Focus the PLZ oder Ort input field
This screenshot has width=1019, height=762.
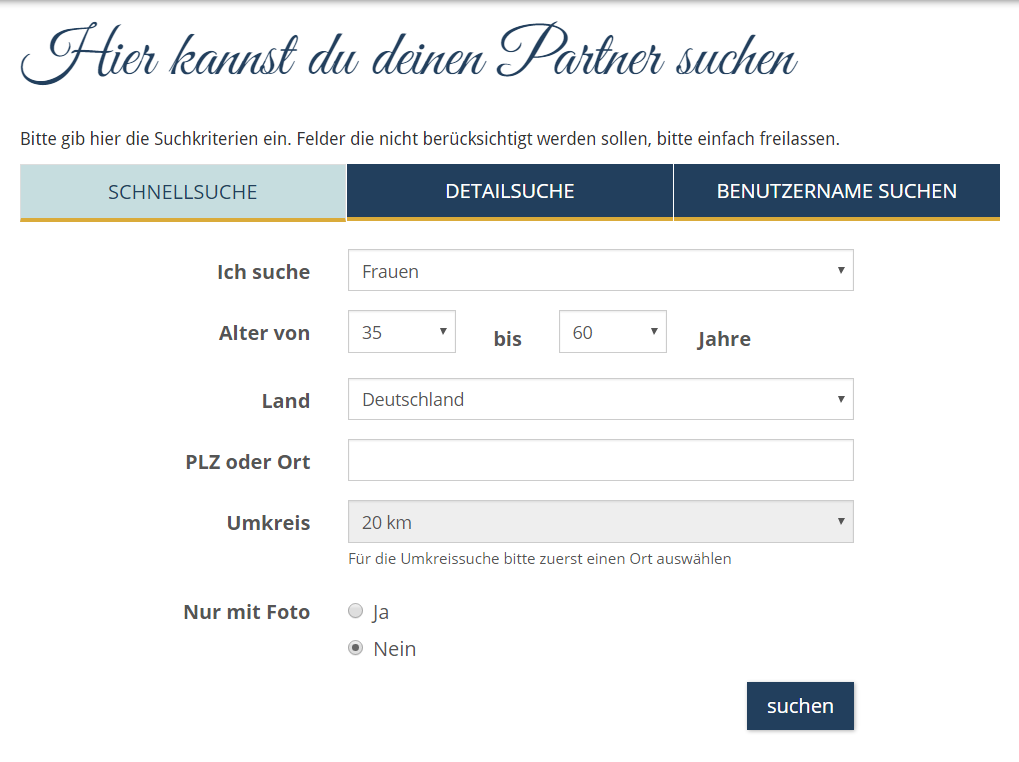click(600, 460)
